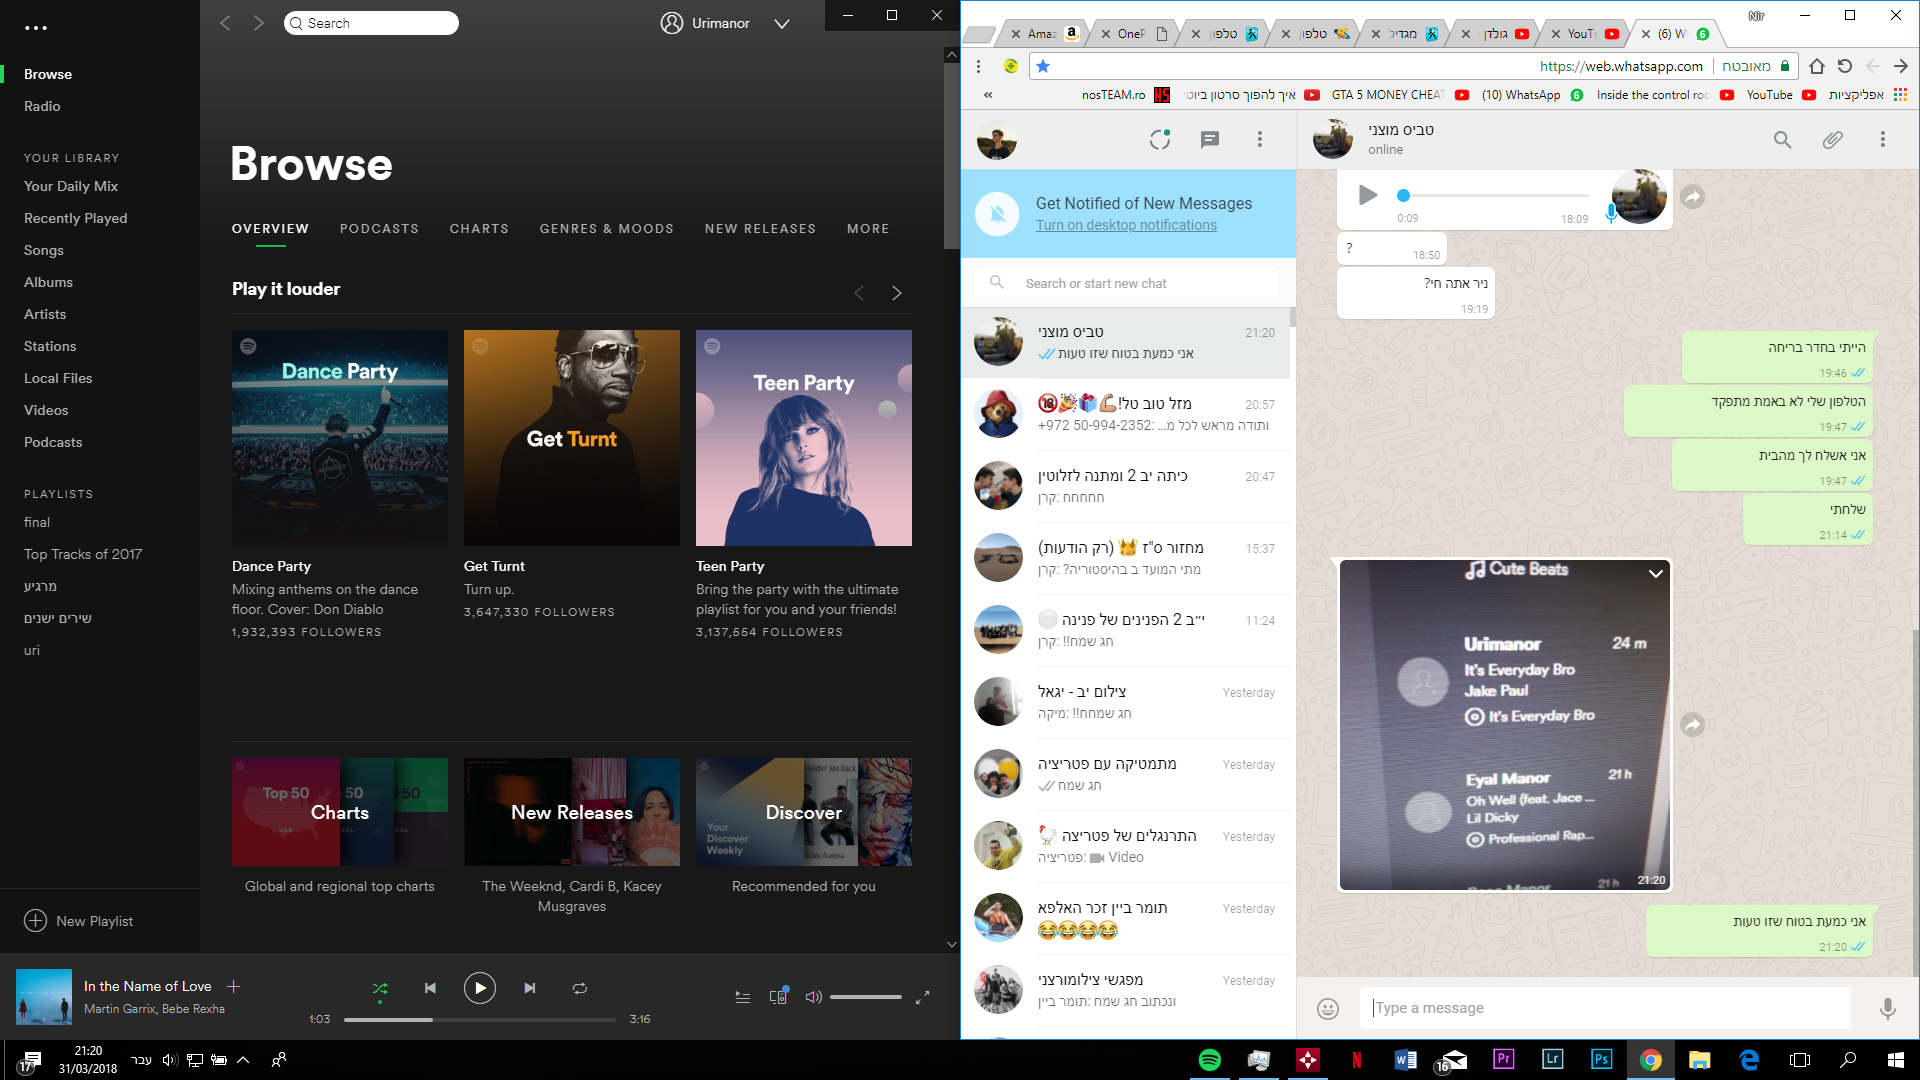Viewport: 1920px width, 1080px height.
Task: Open Your Daily Mix
Action: pyautogui.click(x=71, y=186)
